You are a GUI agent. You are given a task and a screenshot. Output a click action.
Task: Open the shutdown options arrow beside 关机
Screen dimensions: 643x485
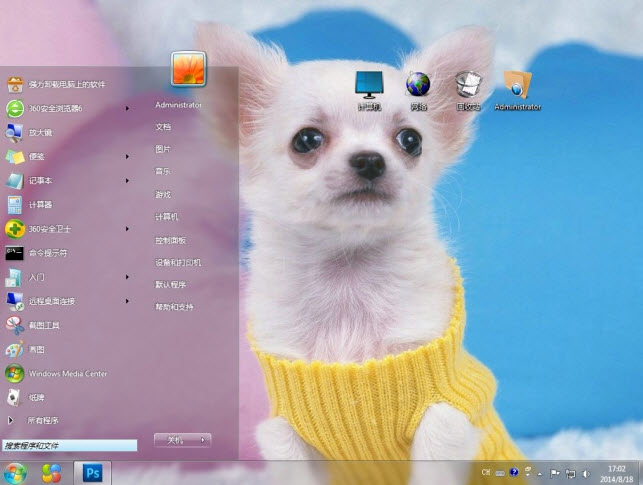pos(203,439)
